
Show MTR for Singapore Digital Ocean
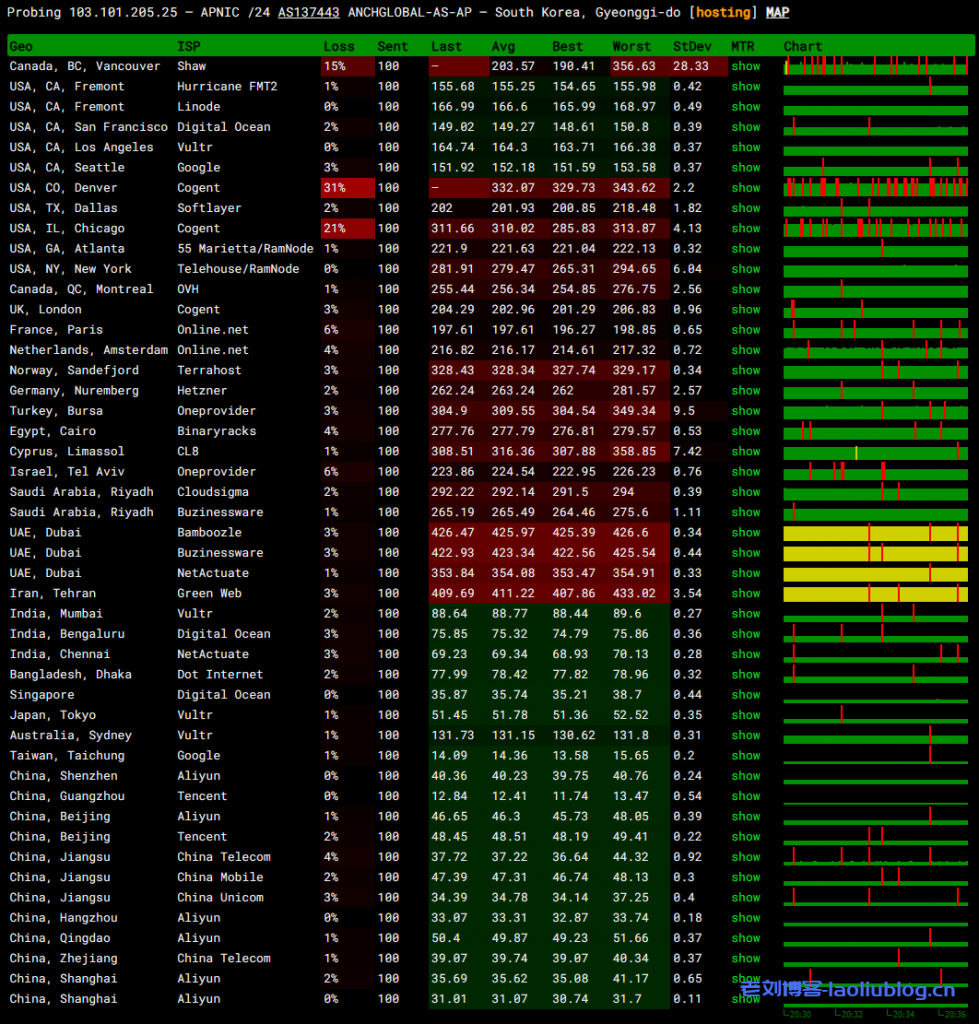click(x=745, y=694)
